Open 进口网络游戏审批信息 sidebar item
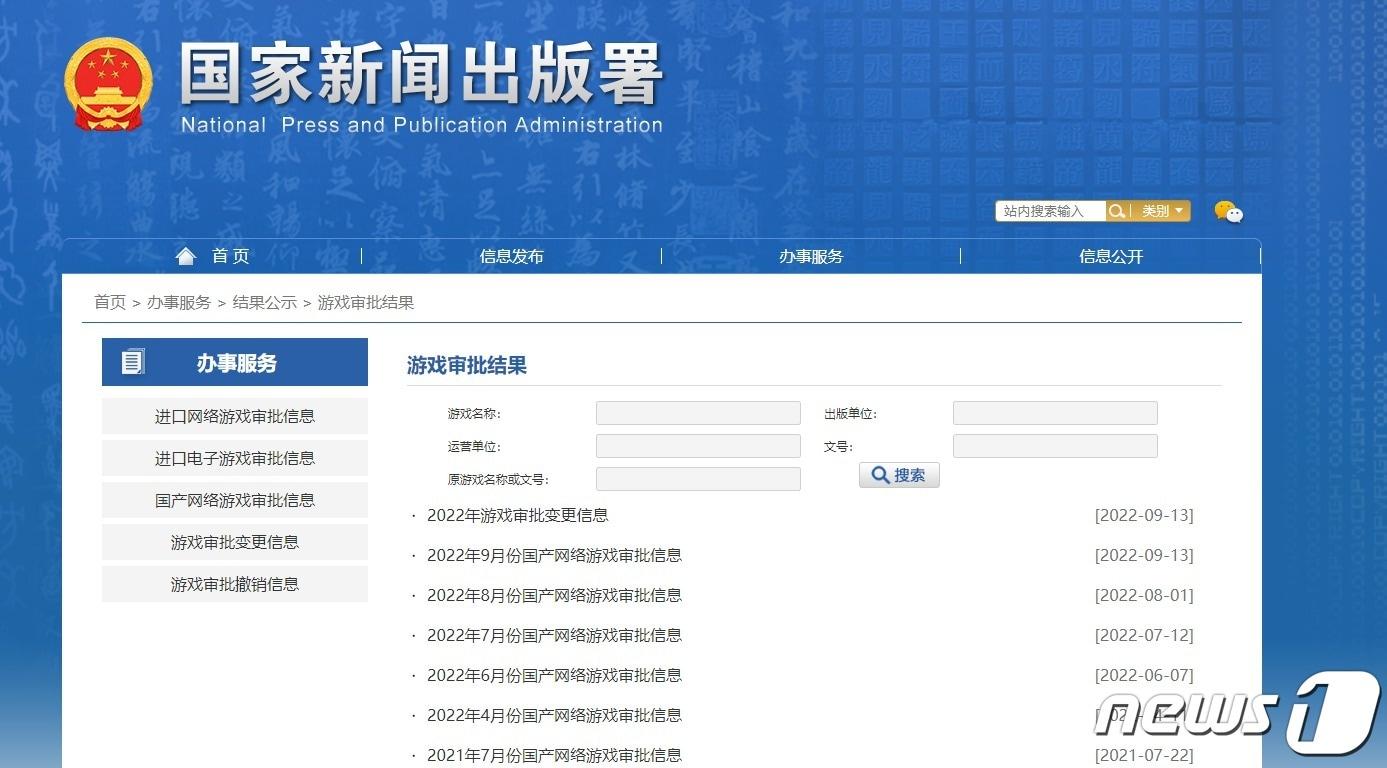This screenshot has width=1387, height=768. point(235,416)
